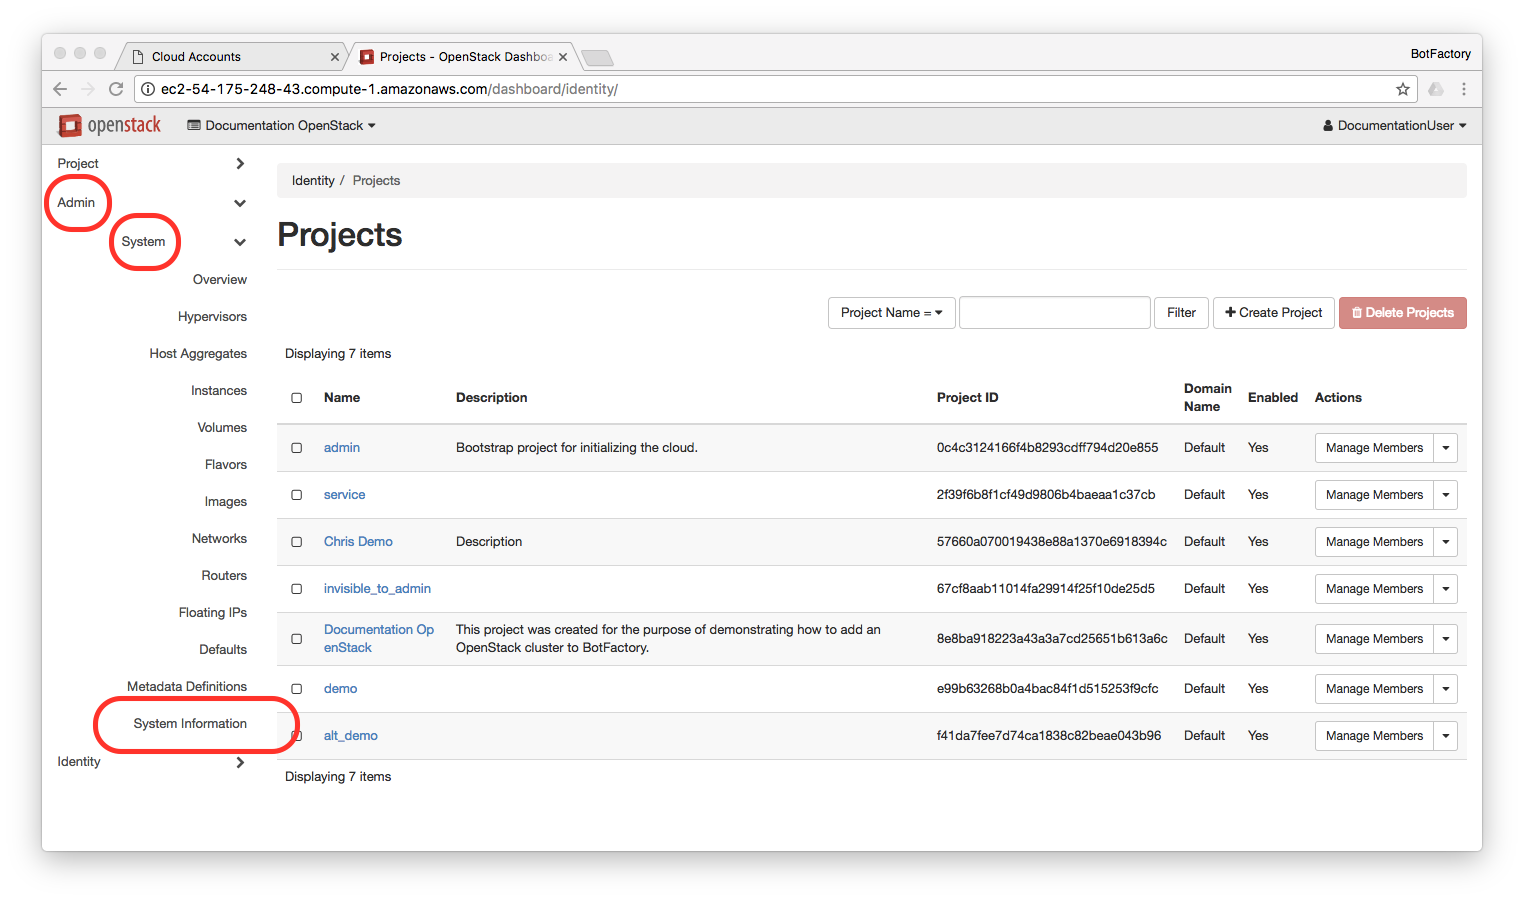Click the Identity breadcrumb link
The height and width of the screenshot is (901, 1524).
coord(313,181)
